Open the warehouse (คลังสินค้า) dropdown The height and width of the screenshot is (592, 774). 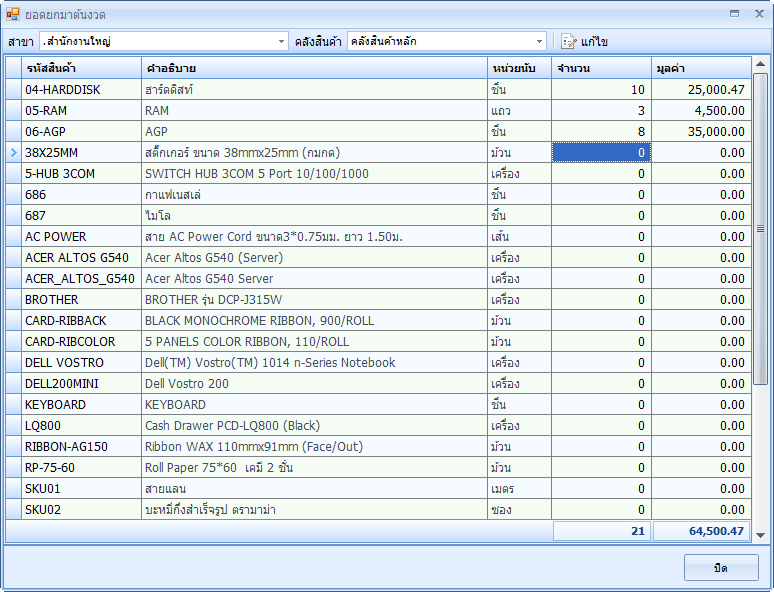[540, 41]
